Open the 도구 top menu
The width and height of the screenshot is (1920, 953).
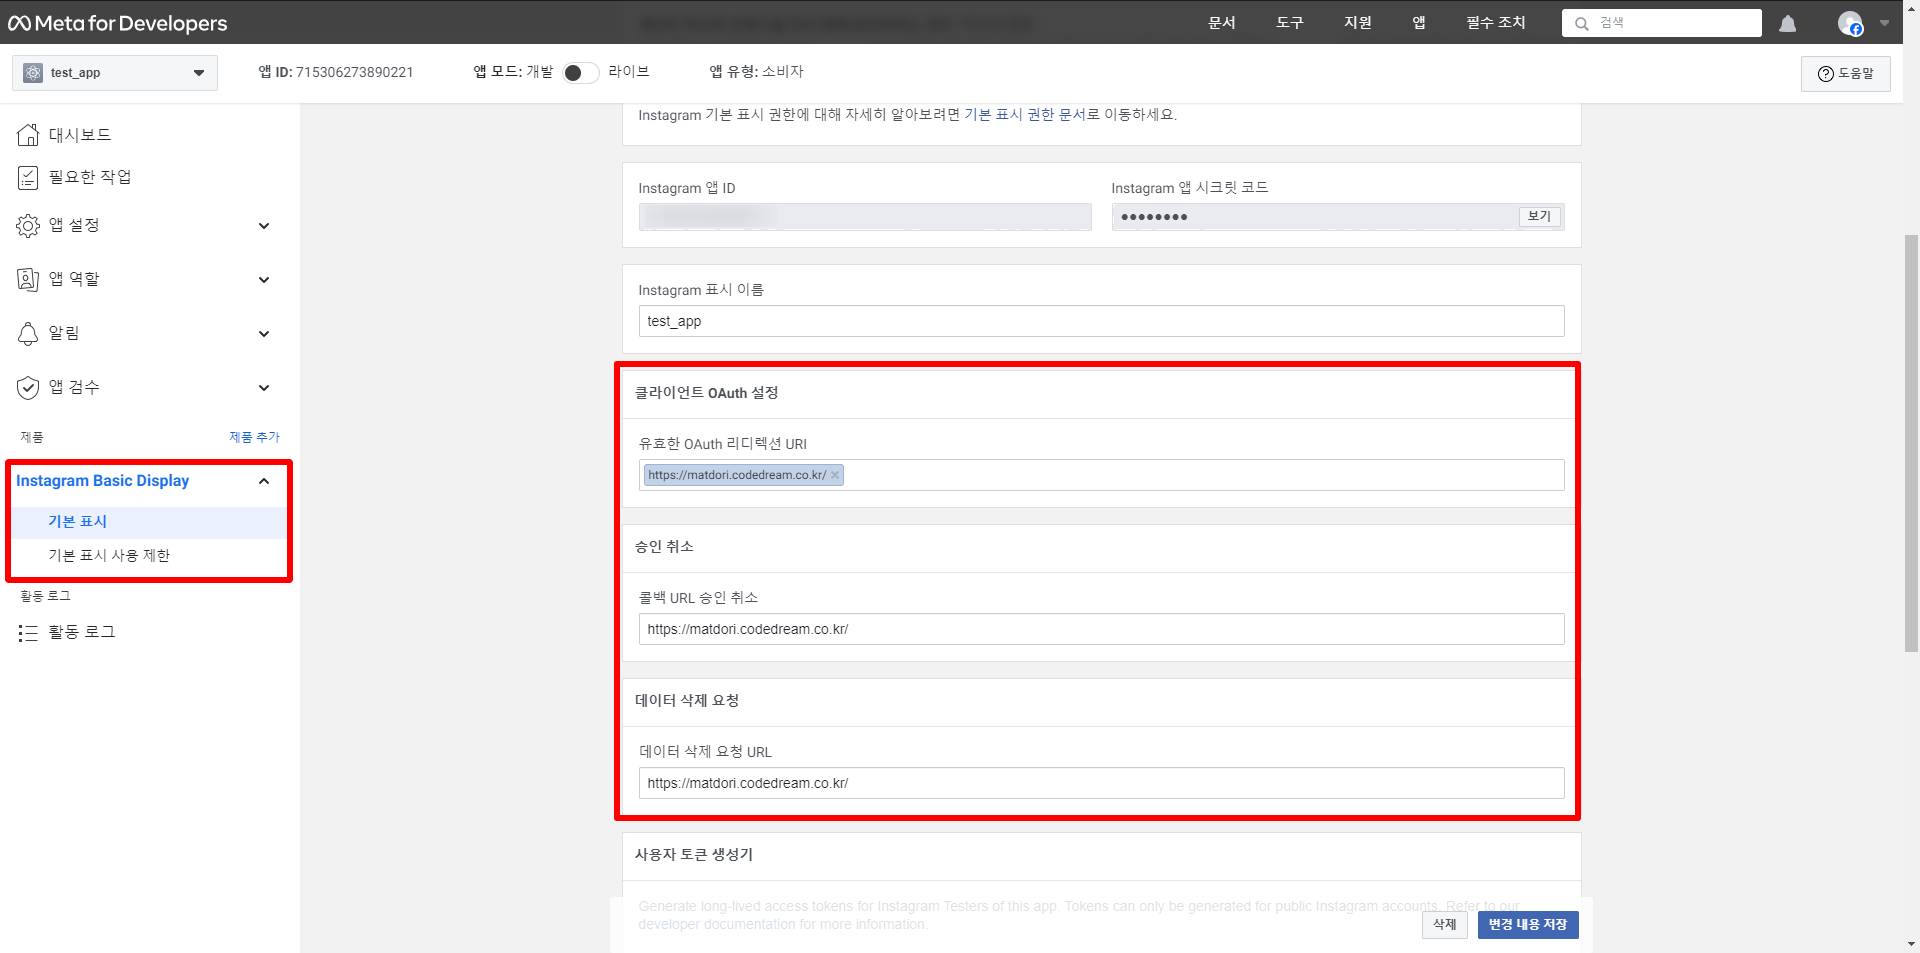[1290, 23]
